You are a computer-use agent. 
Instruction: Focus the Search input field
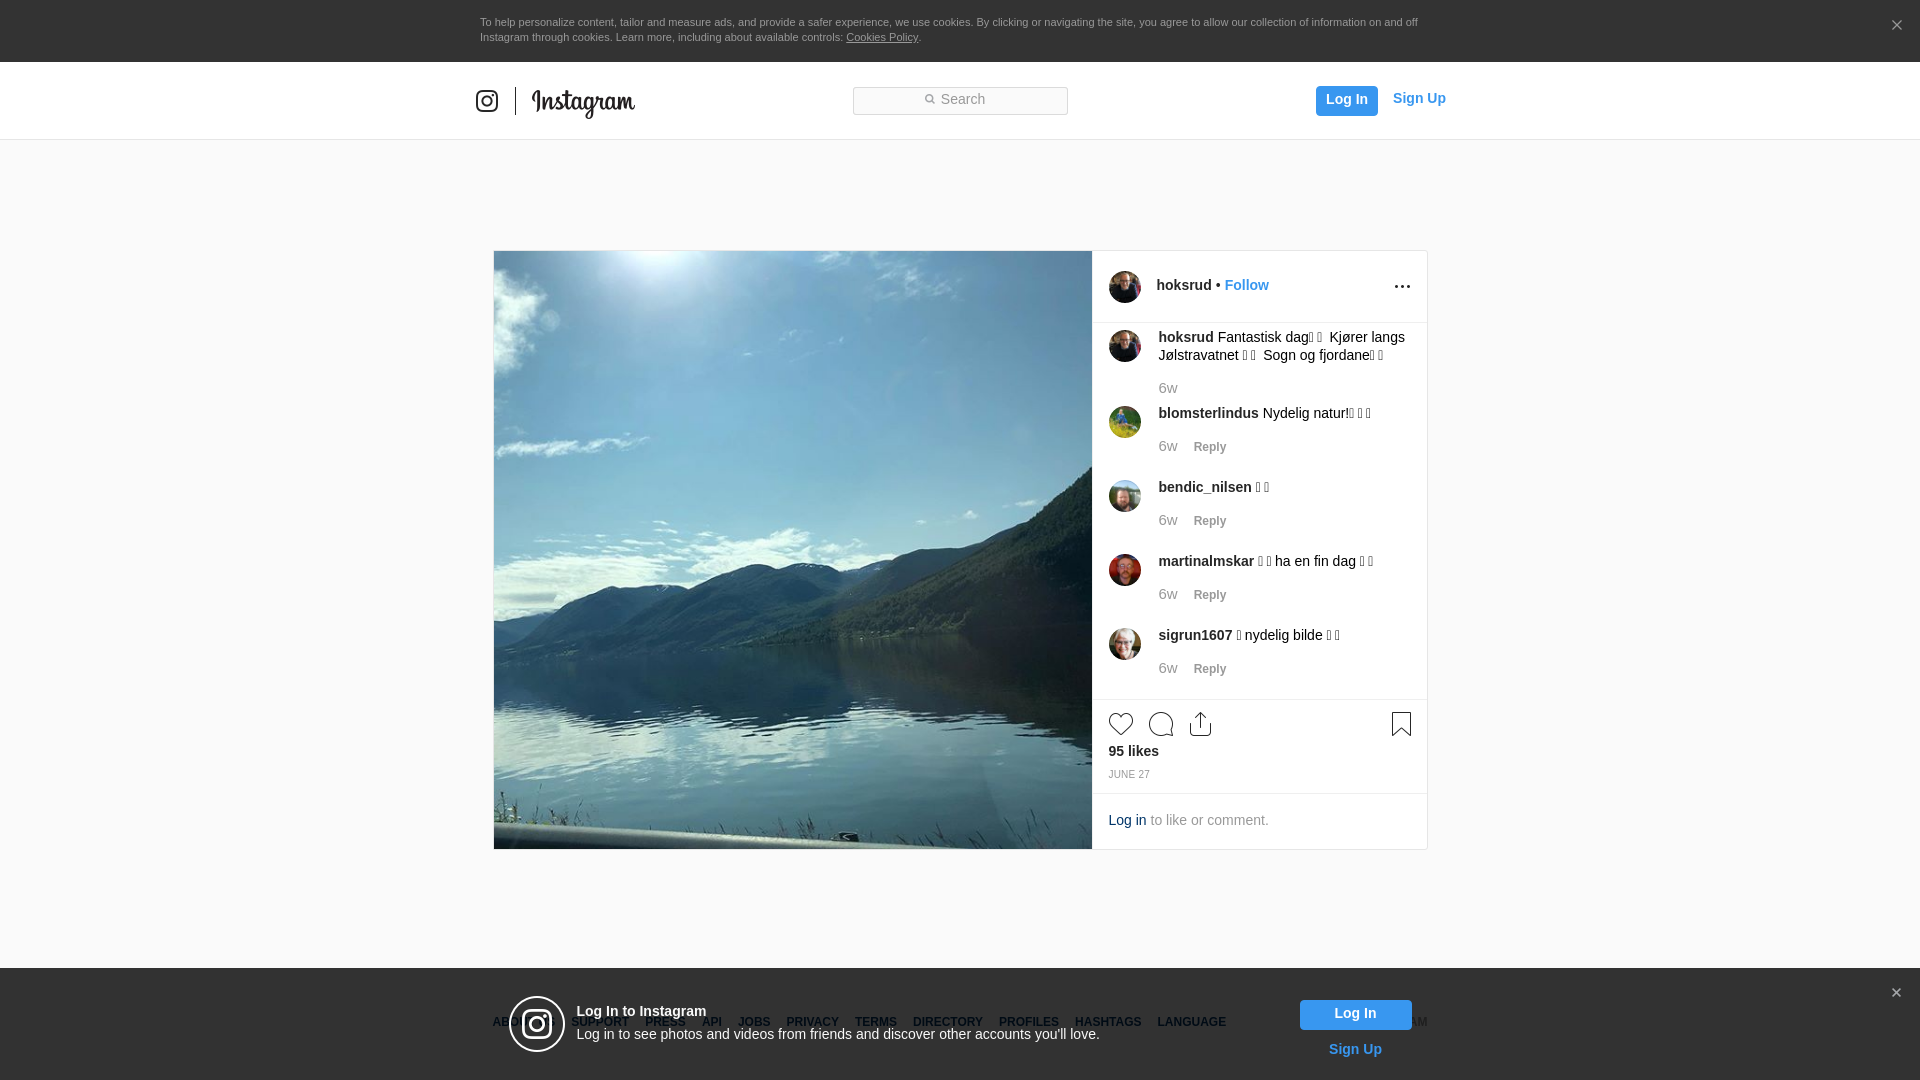tap(960, 100)
